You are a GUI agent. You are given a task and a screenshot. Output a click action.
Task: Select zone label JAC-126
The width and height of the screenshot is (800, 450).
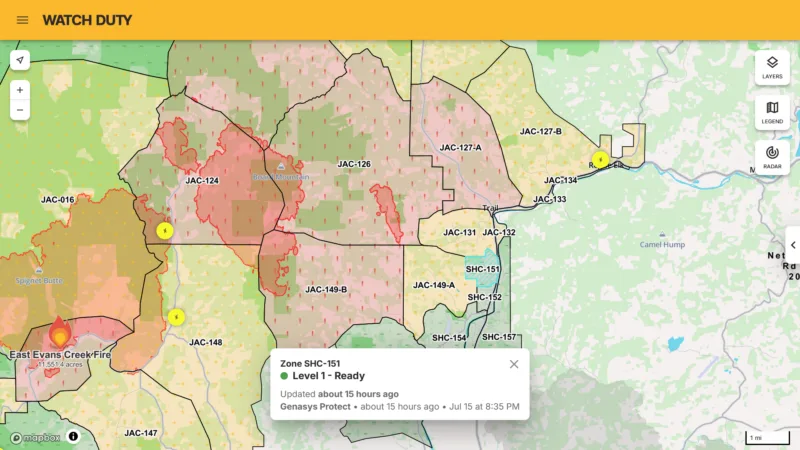point(354,164)
